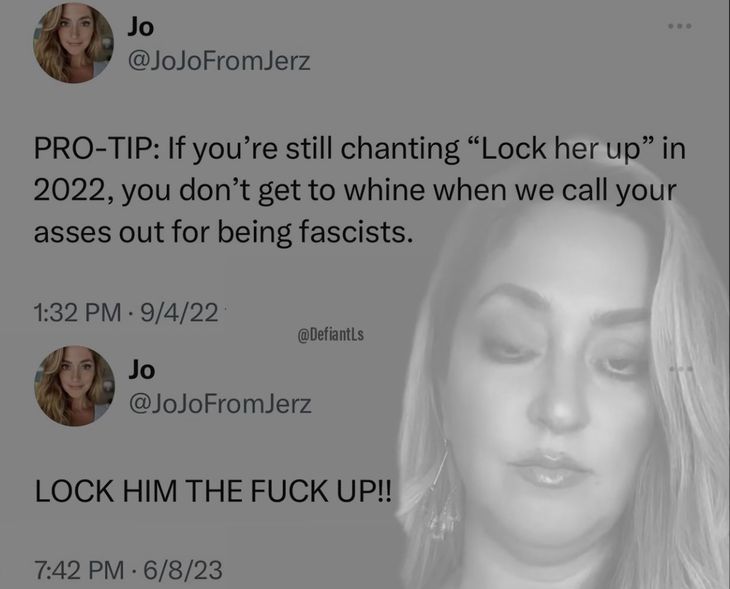Click the 9/4/22 date
730x589 pixels.
pyautogui.click(x=179, y=312)
